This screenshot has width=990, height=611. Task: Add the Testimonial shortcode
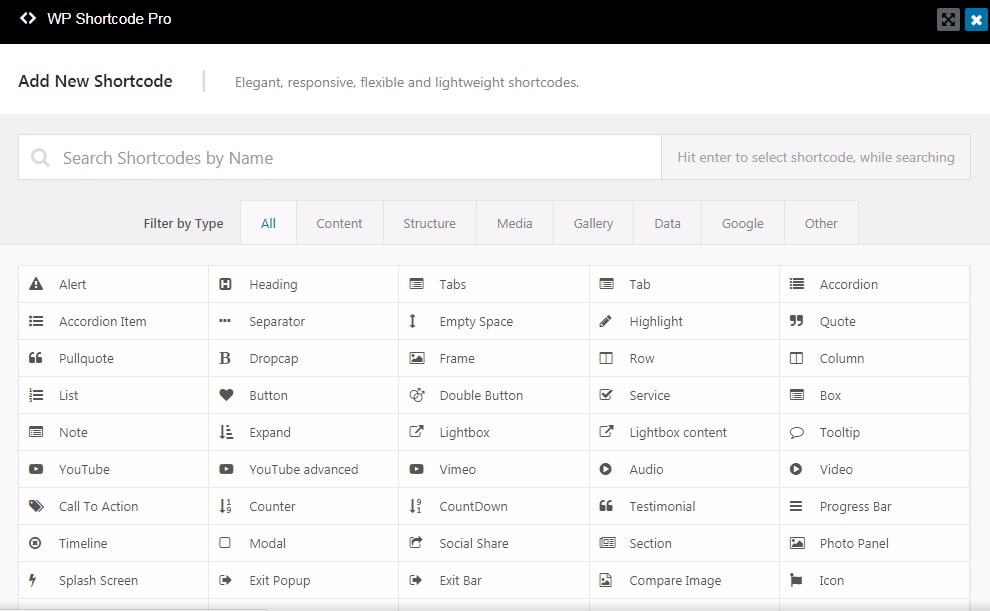662,506
